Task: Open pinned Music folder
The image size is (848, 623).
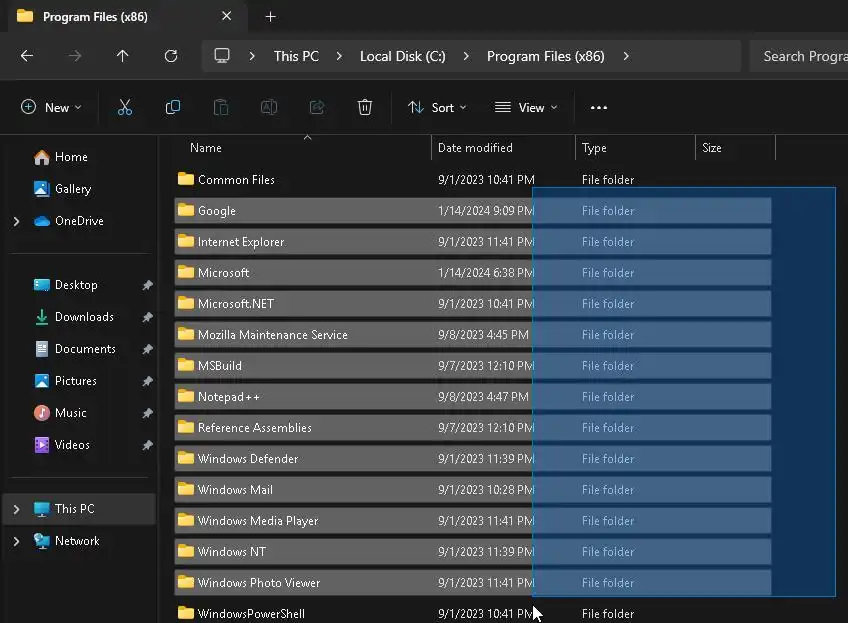Action: [70, 413]
